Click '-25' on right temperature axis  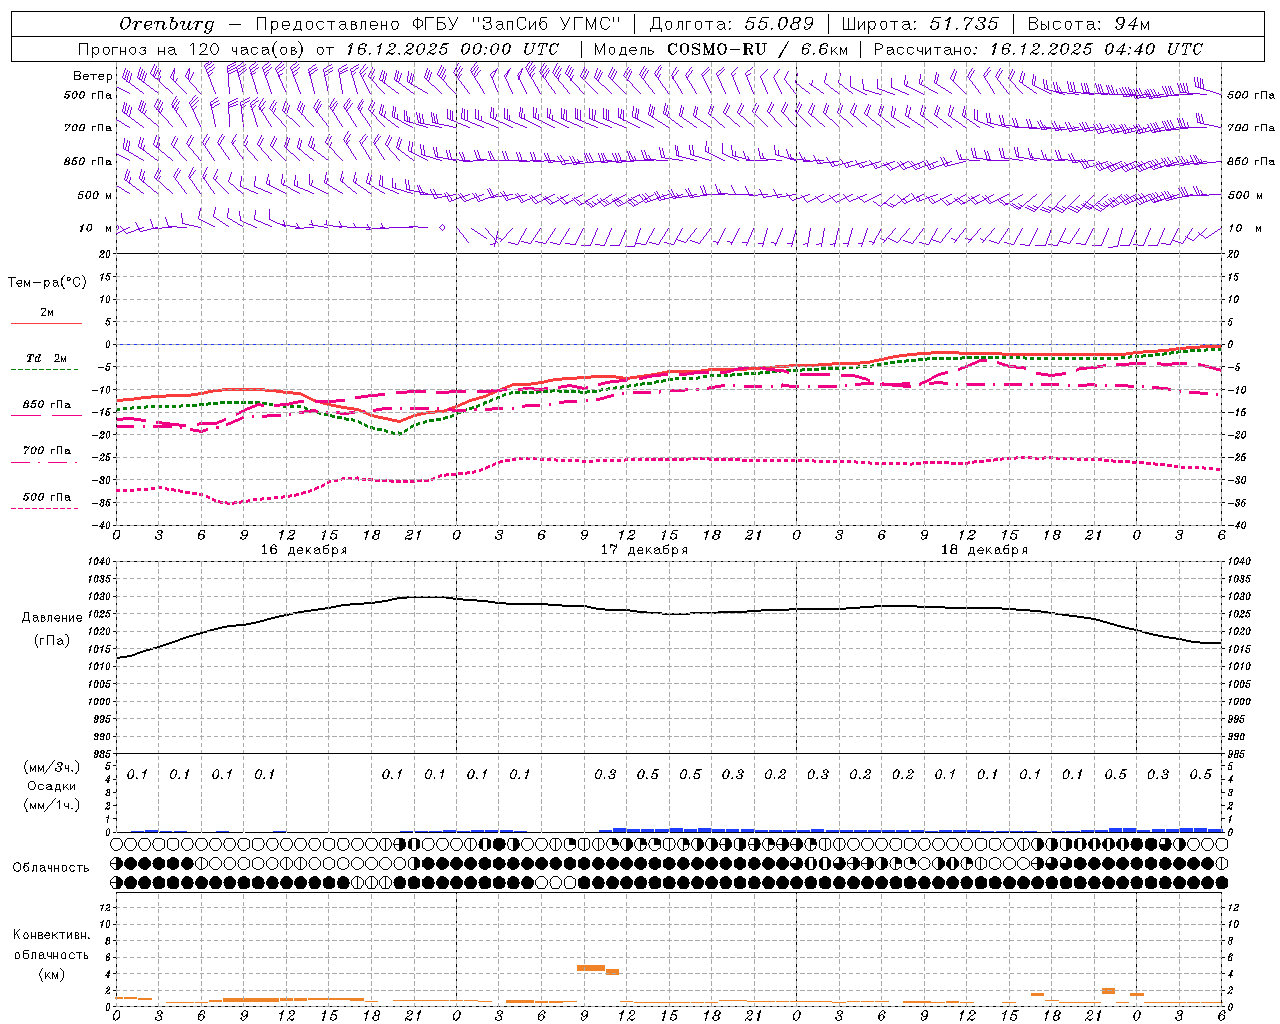1238,458
